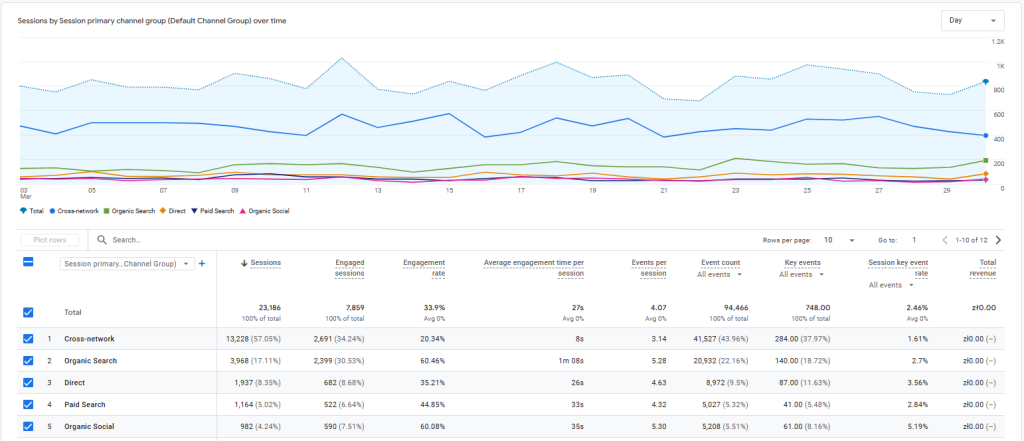Toggle the select-all checkbox in the table header
The width and height of the screenshot is (1024, 441).
(28, 263)
